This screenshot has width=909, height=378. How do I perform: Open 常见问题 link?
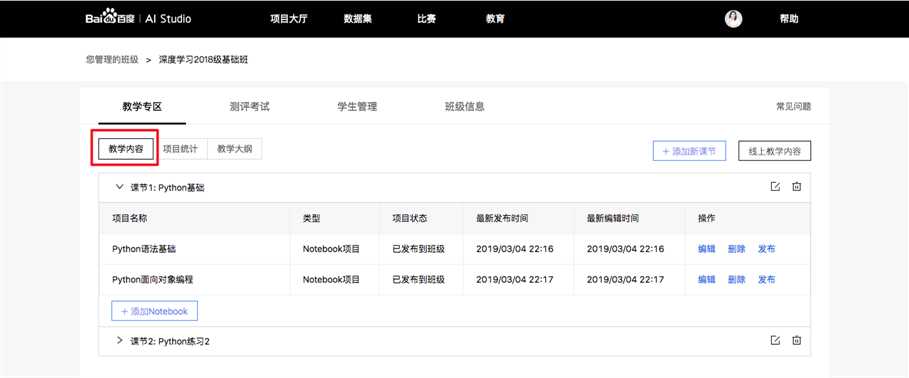pyautogui.click(x=794, y=107)
